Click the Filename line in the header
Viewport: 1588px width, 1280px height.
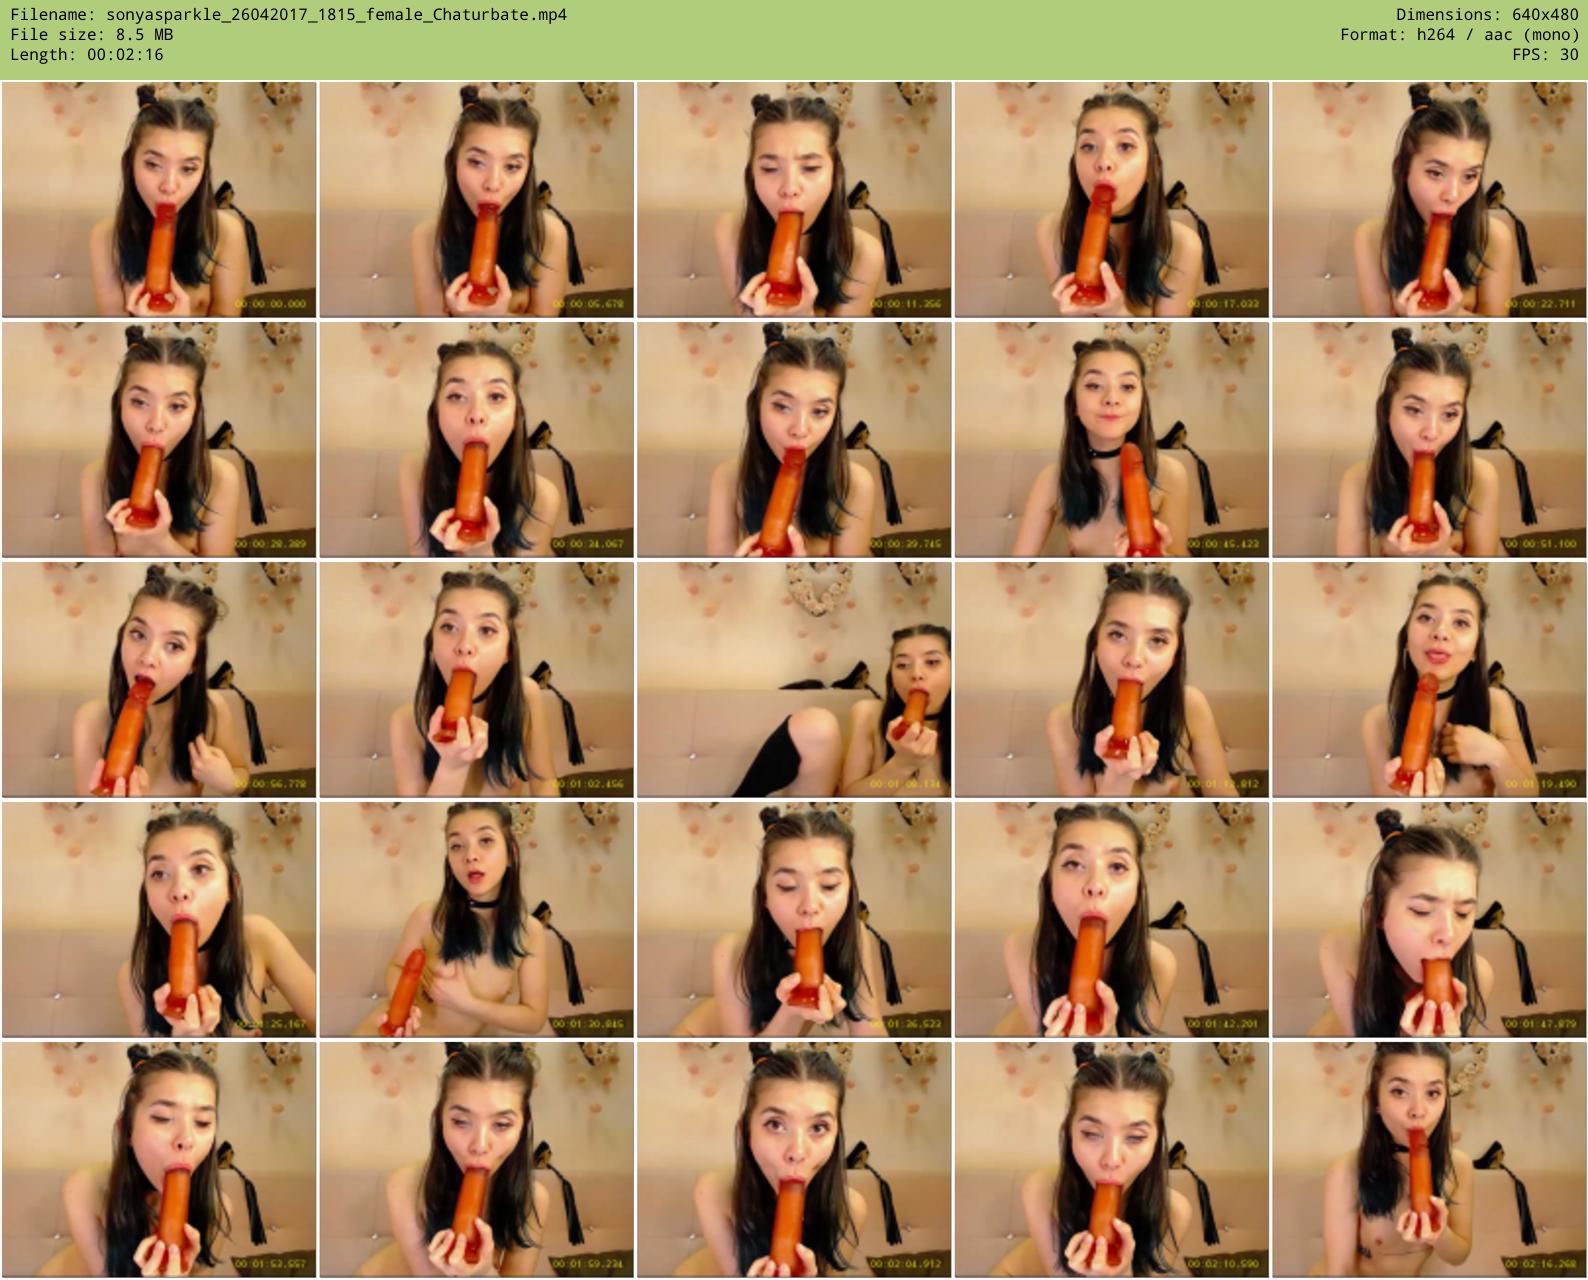pyautogui.click(x=288, y=15)
